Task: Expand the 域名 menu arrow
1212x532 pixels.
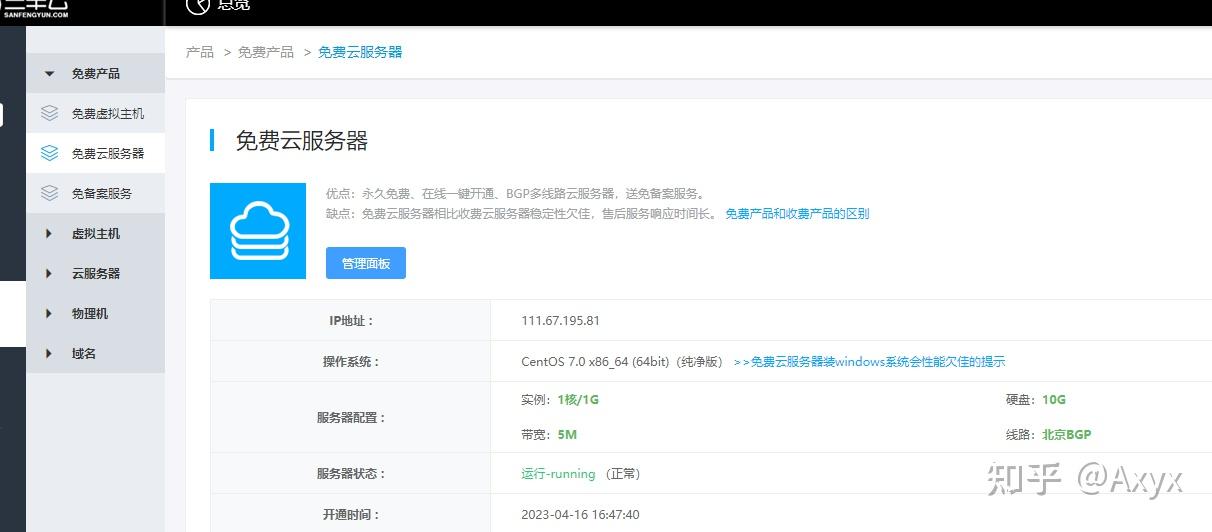Action: [49, 353]
